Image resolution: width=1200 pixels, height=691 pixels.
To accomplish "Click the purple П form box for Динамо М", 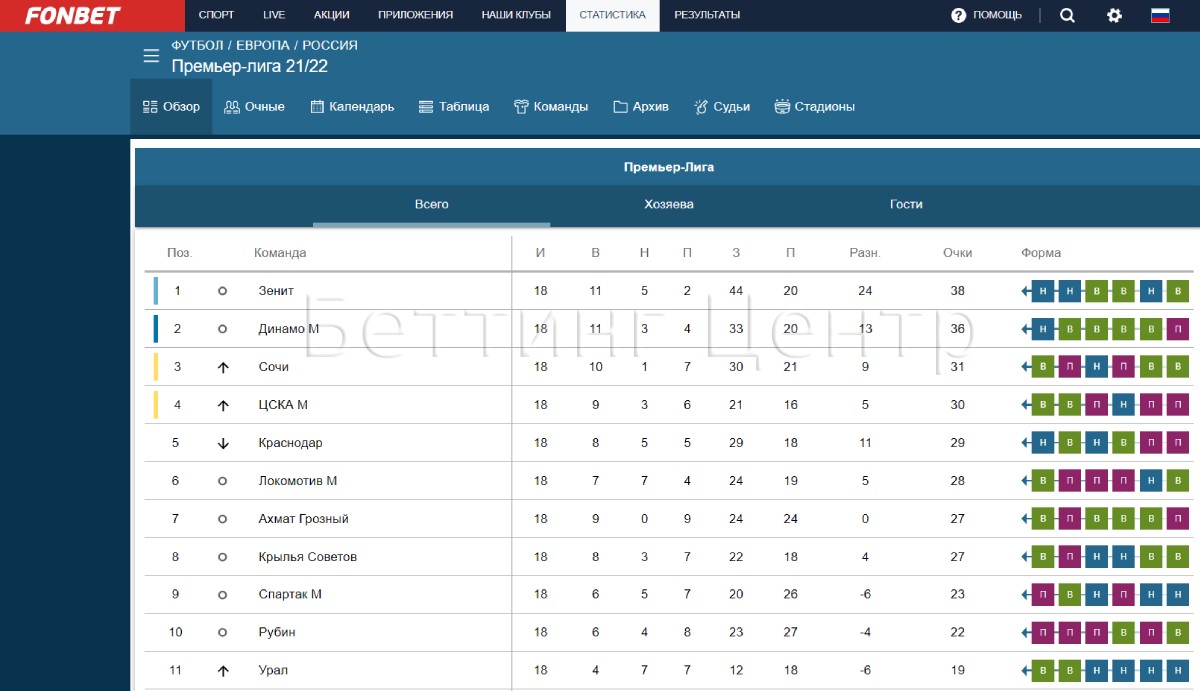I will (x=1178, y=329).
